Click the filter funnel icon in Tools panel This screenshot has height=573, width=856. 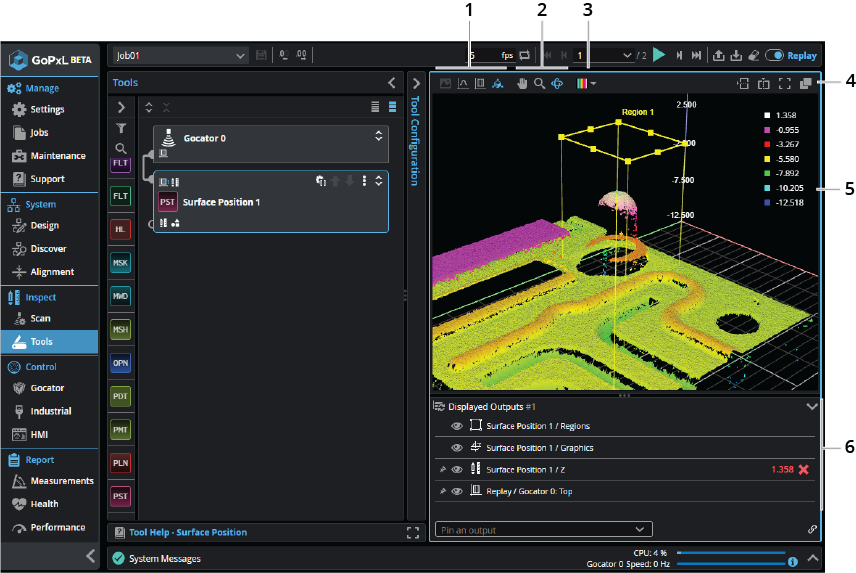(x=121, y=128)
